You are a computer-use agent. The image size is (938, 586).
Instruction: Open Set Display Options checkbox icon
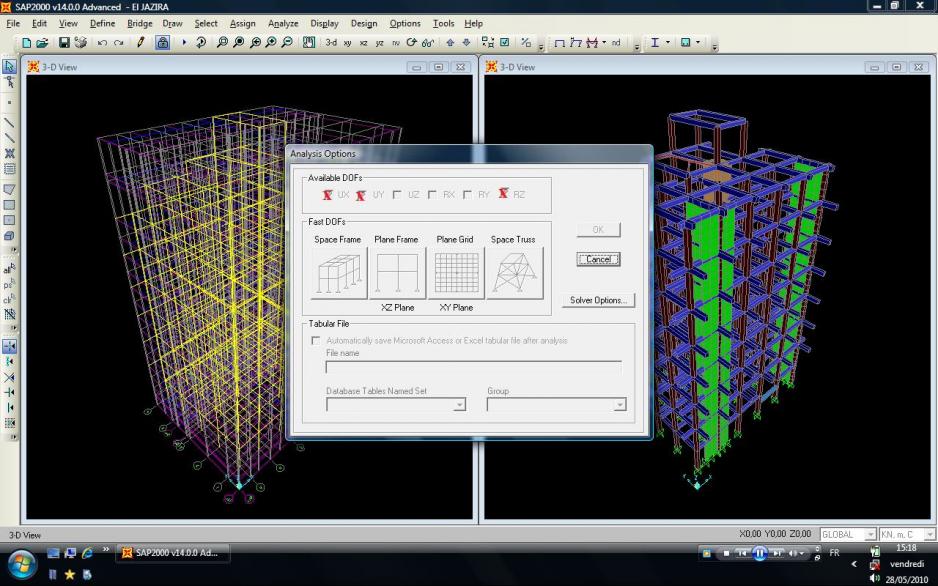tap(504, 42)
